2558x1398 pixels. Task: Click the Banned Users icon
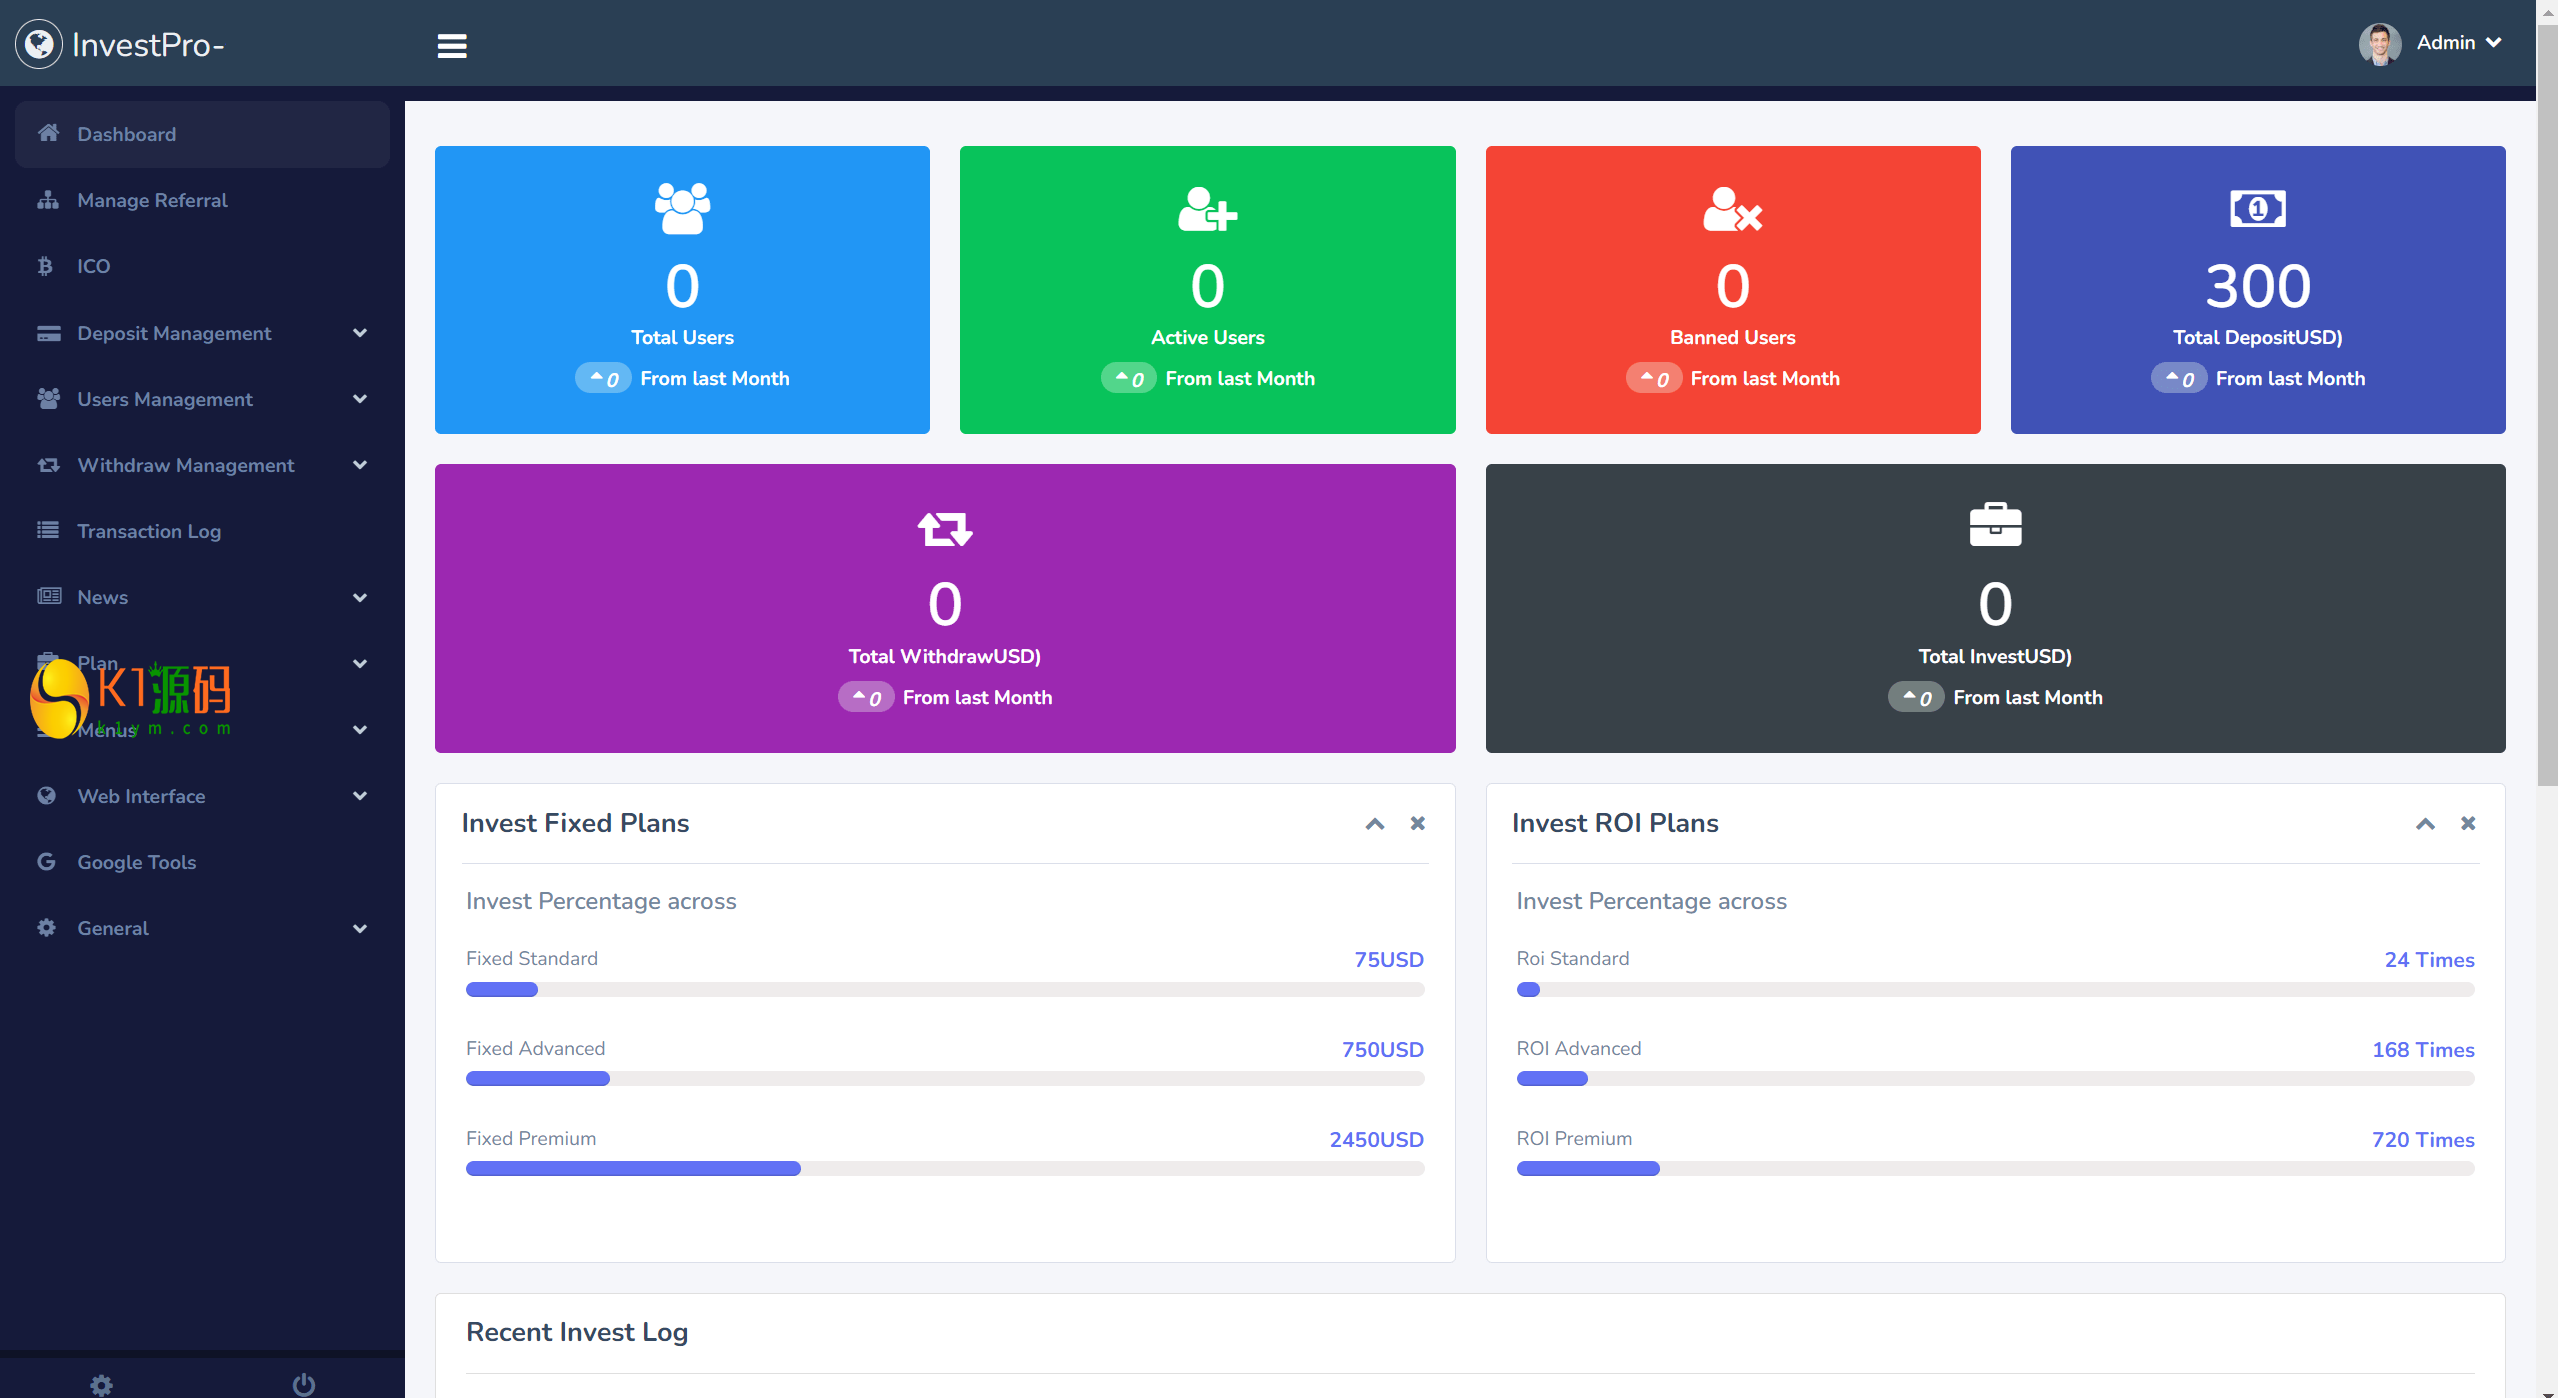click(x=1732, y=208)
